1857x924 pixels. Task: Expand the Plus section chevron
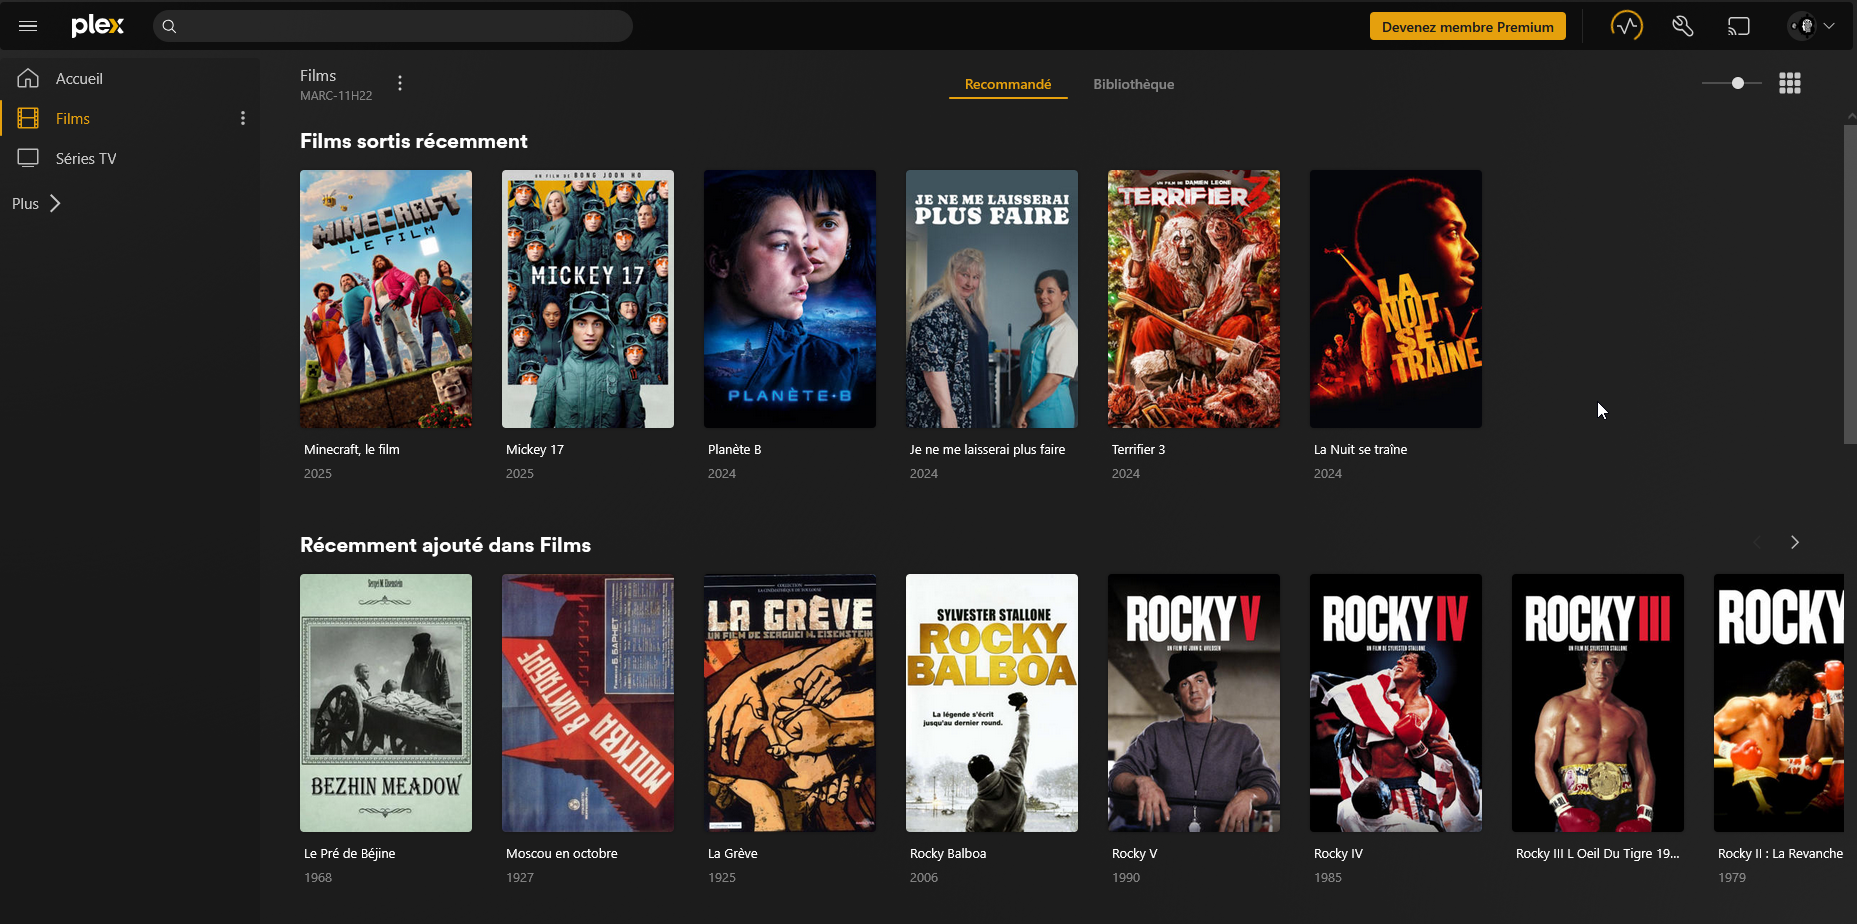point(55,203)
